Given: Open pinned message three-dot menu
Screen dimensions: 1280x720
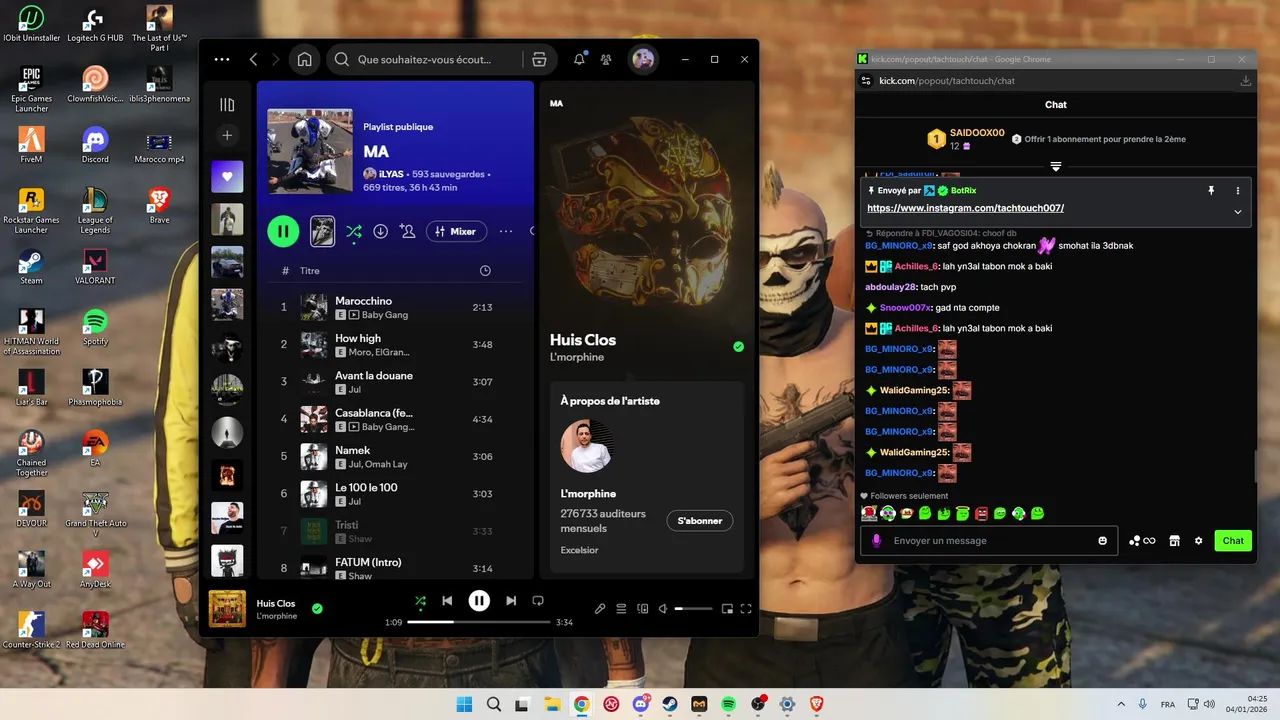Looking at the screenshot, I should coord(1237,190).
